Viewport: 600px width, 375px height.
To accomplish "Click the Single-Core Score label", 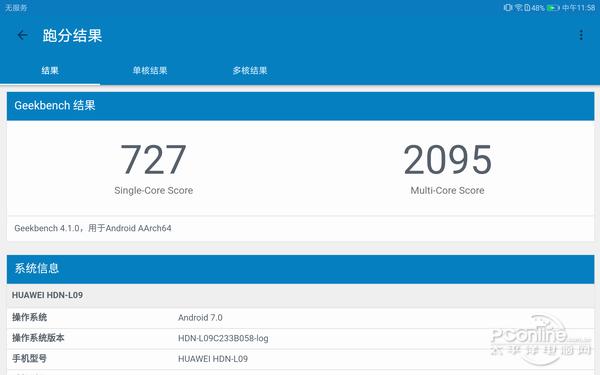I will [153, 190].
